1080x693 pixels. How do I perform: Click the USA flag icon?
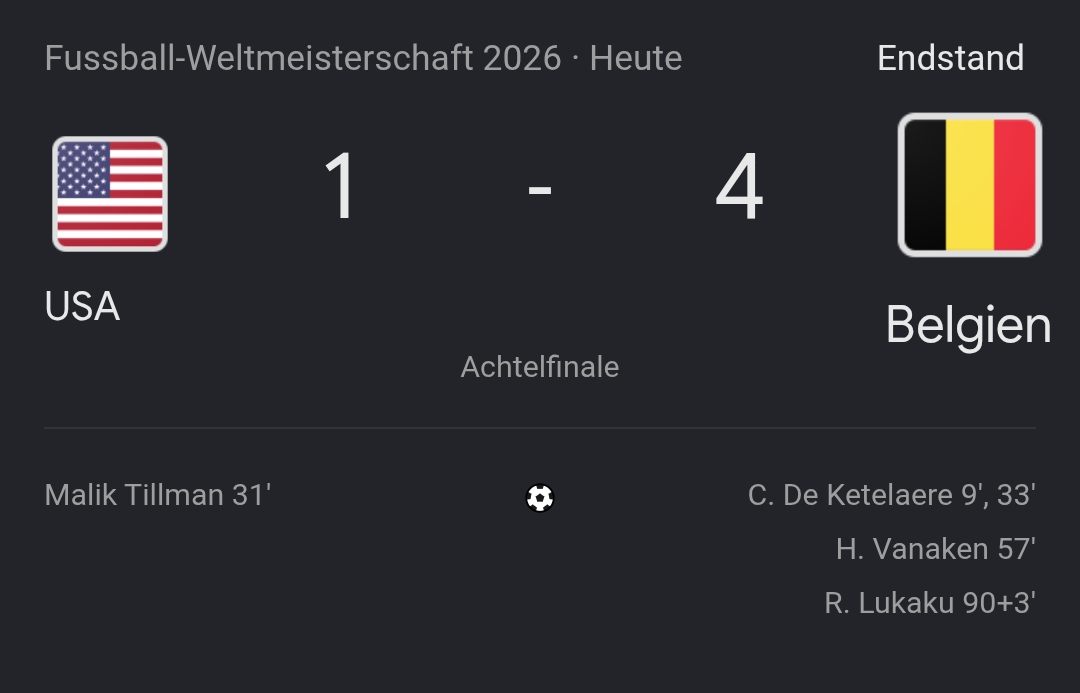[x=110, y=194]
